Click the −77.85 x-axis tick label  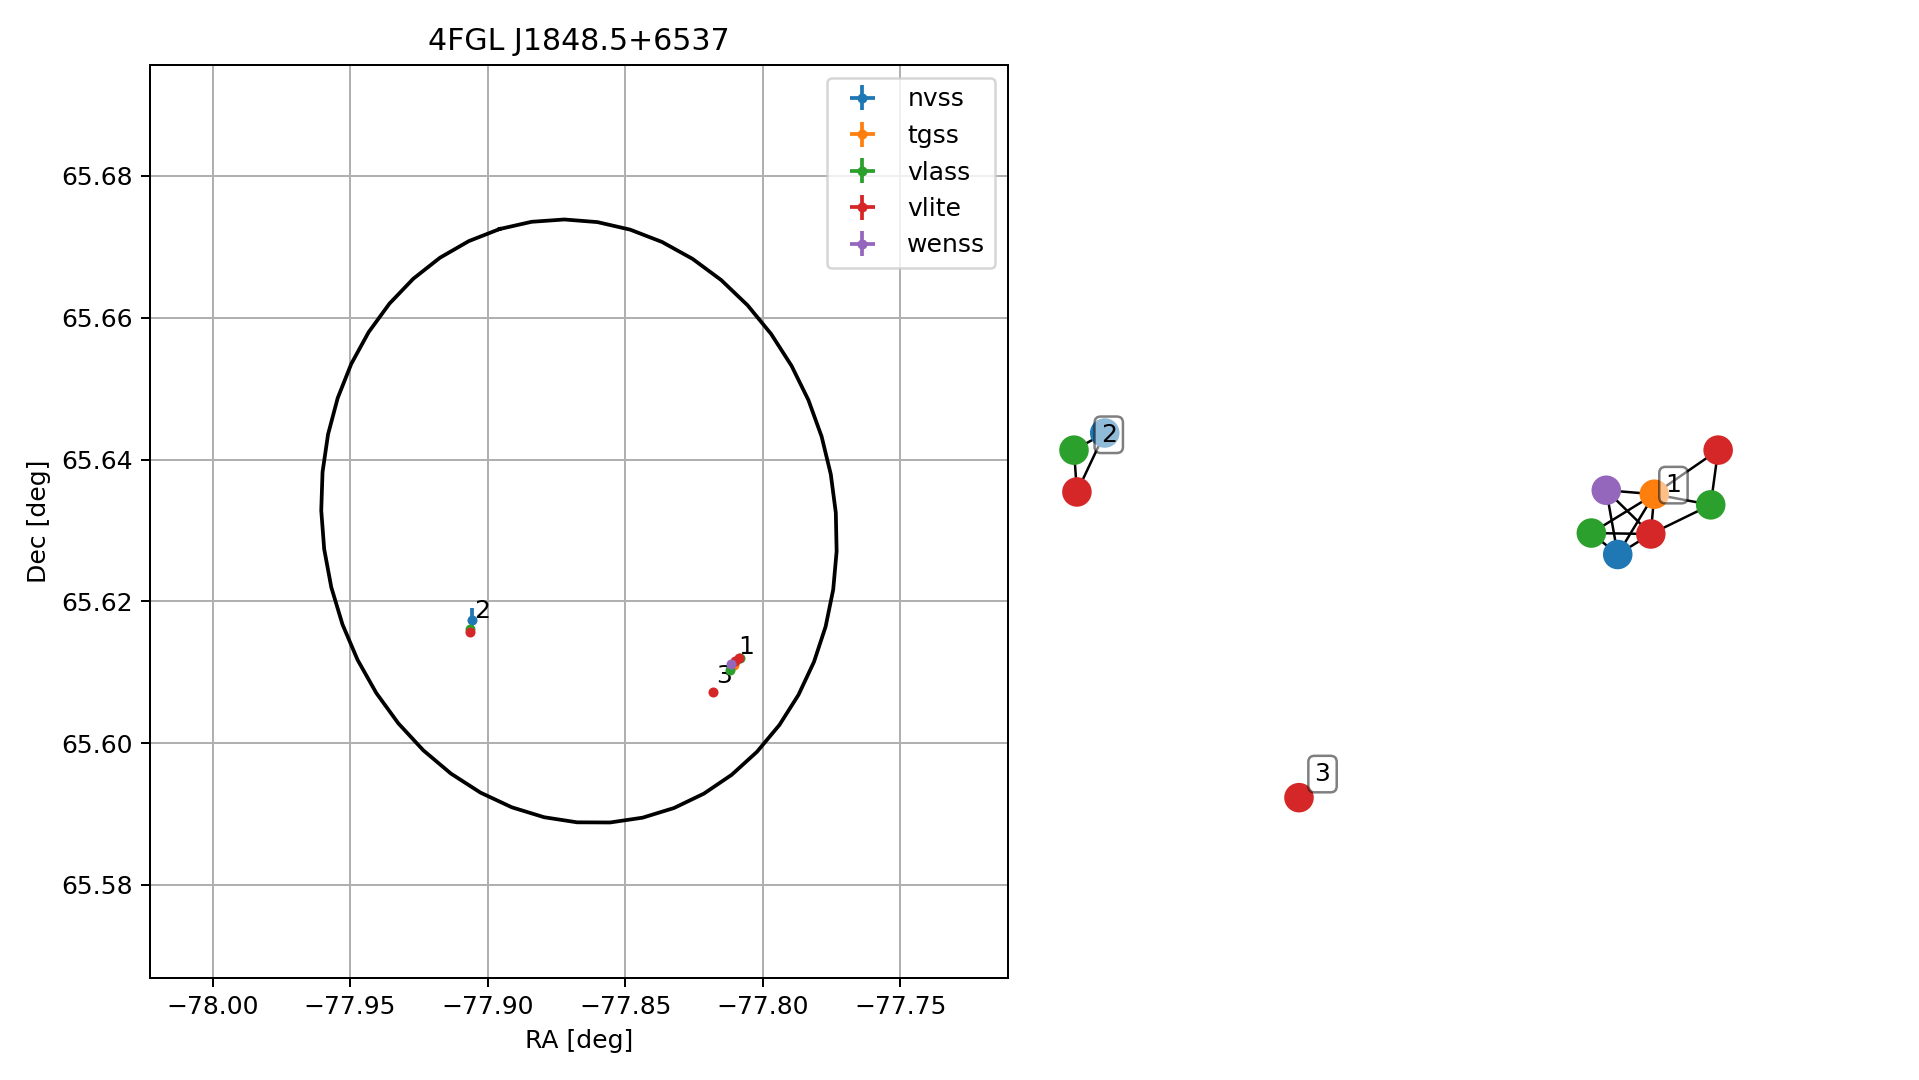coord(624,1006)
